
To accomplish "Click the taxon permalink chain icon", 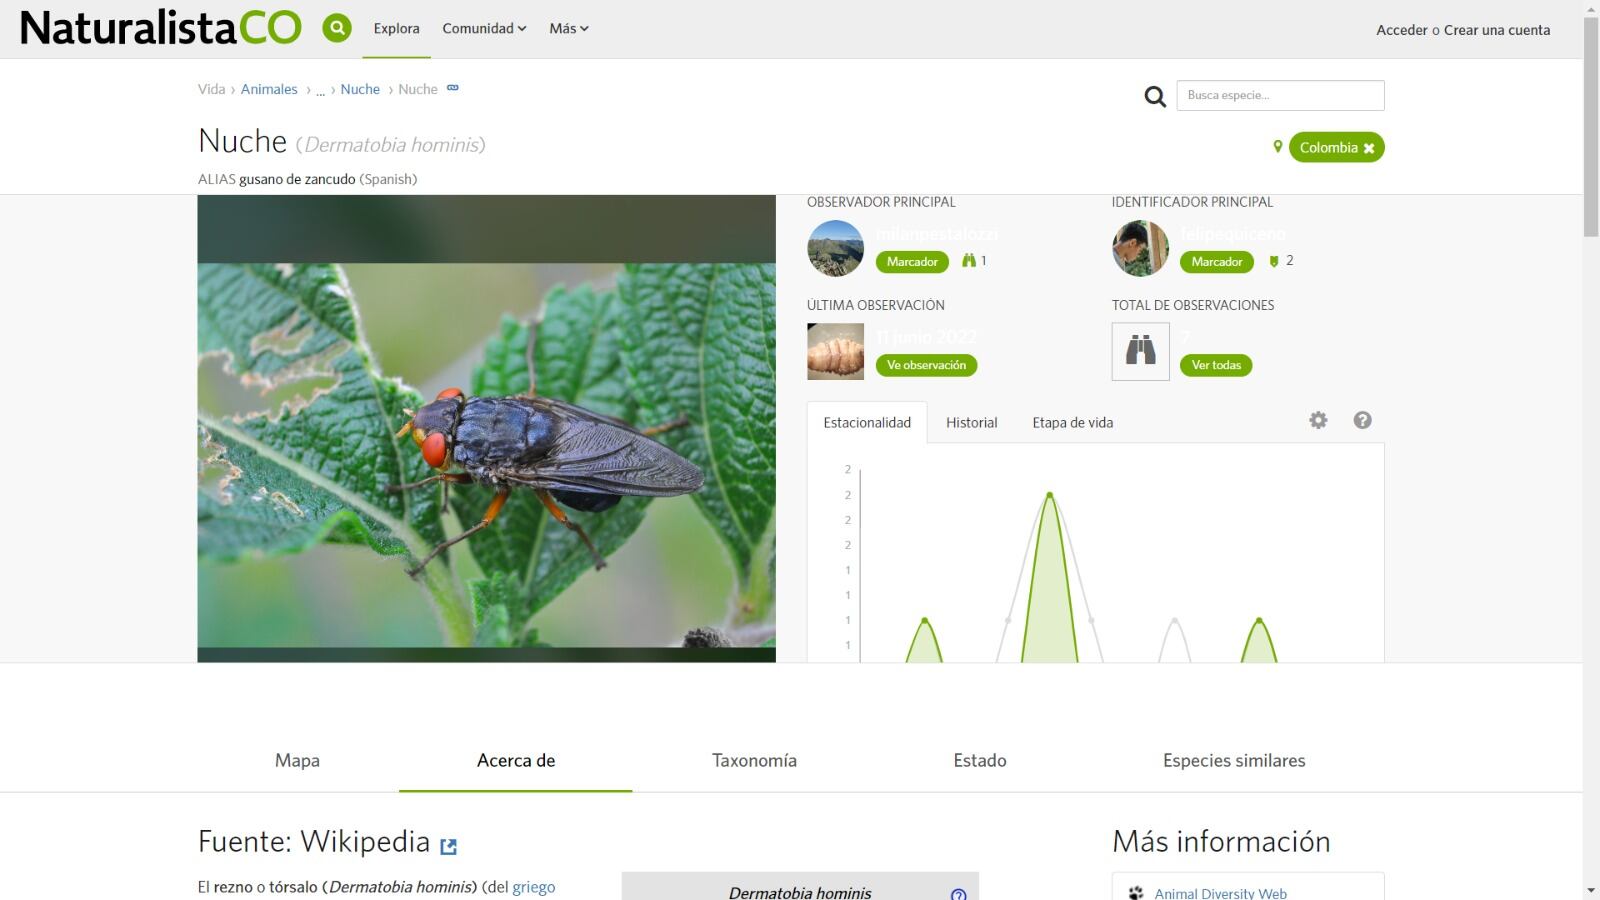I will [x=453, y=88].
